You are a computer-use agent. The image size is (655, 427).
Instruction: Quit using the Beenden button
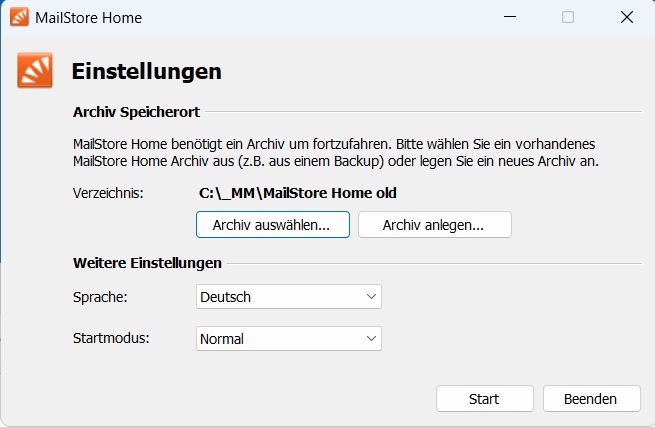point(592,399)
